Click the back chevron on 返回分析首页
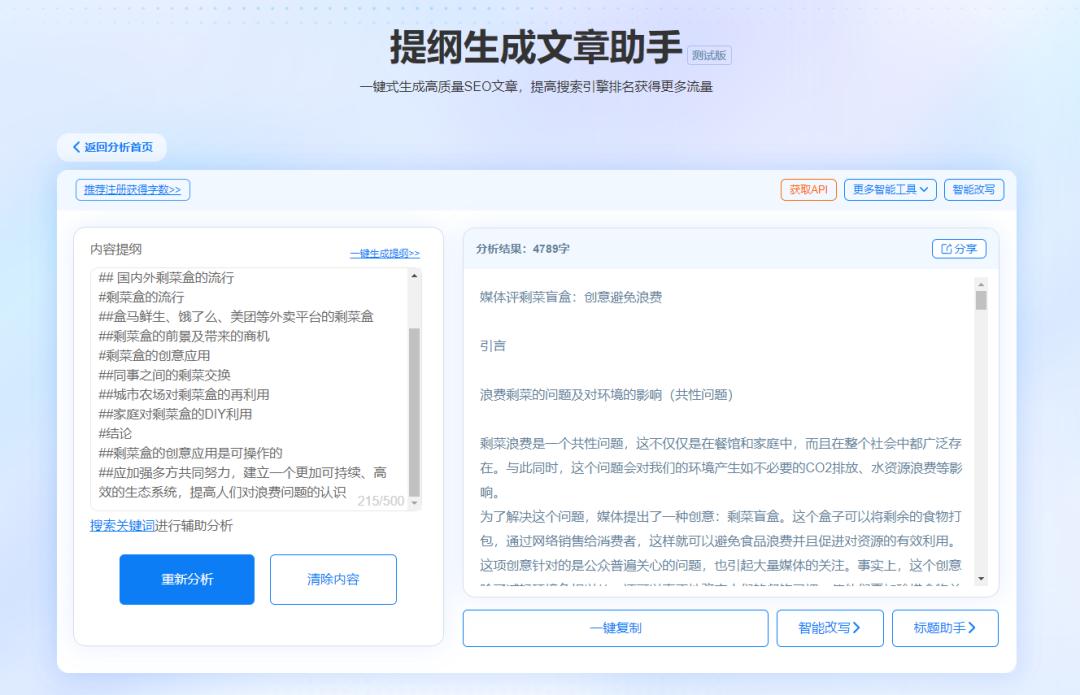 (x=77, y=146)
